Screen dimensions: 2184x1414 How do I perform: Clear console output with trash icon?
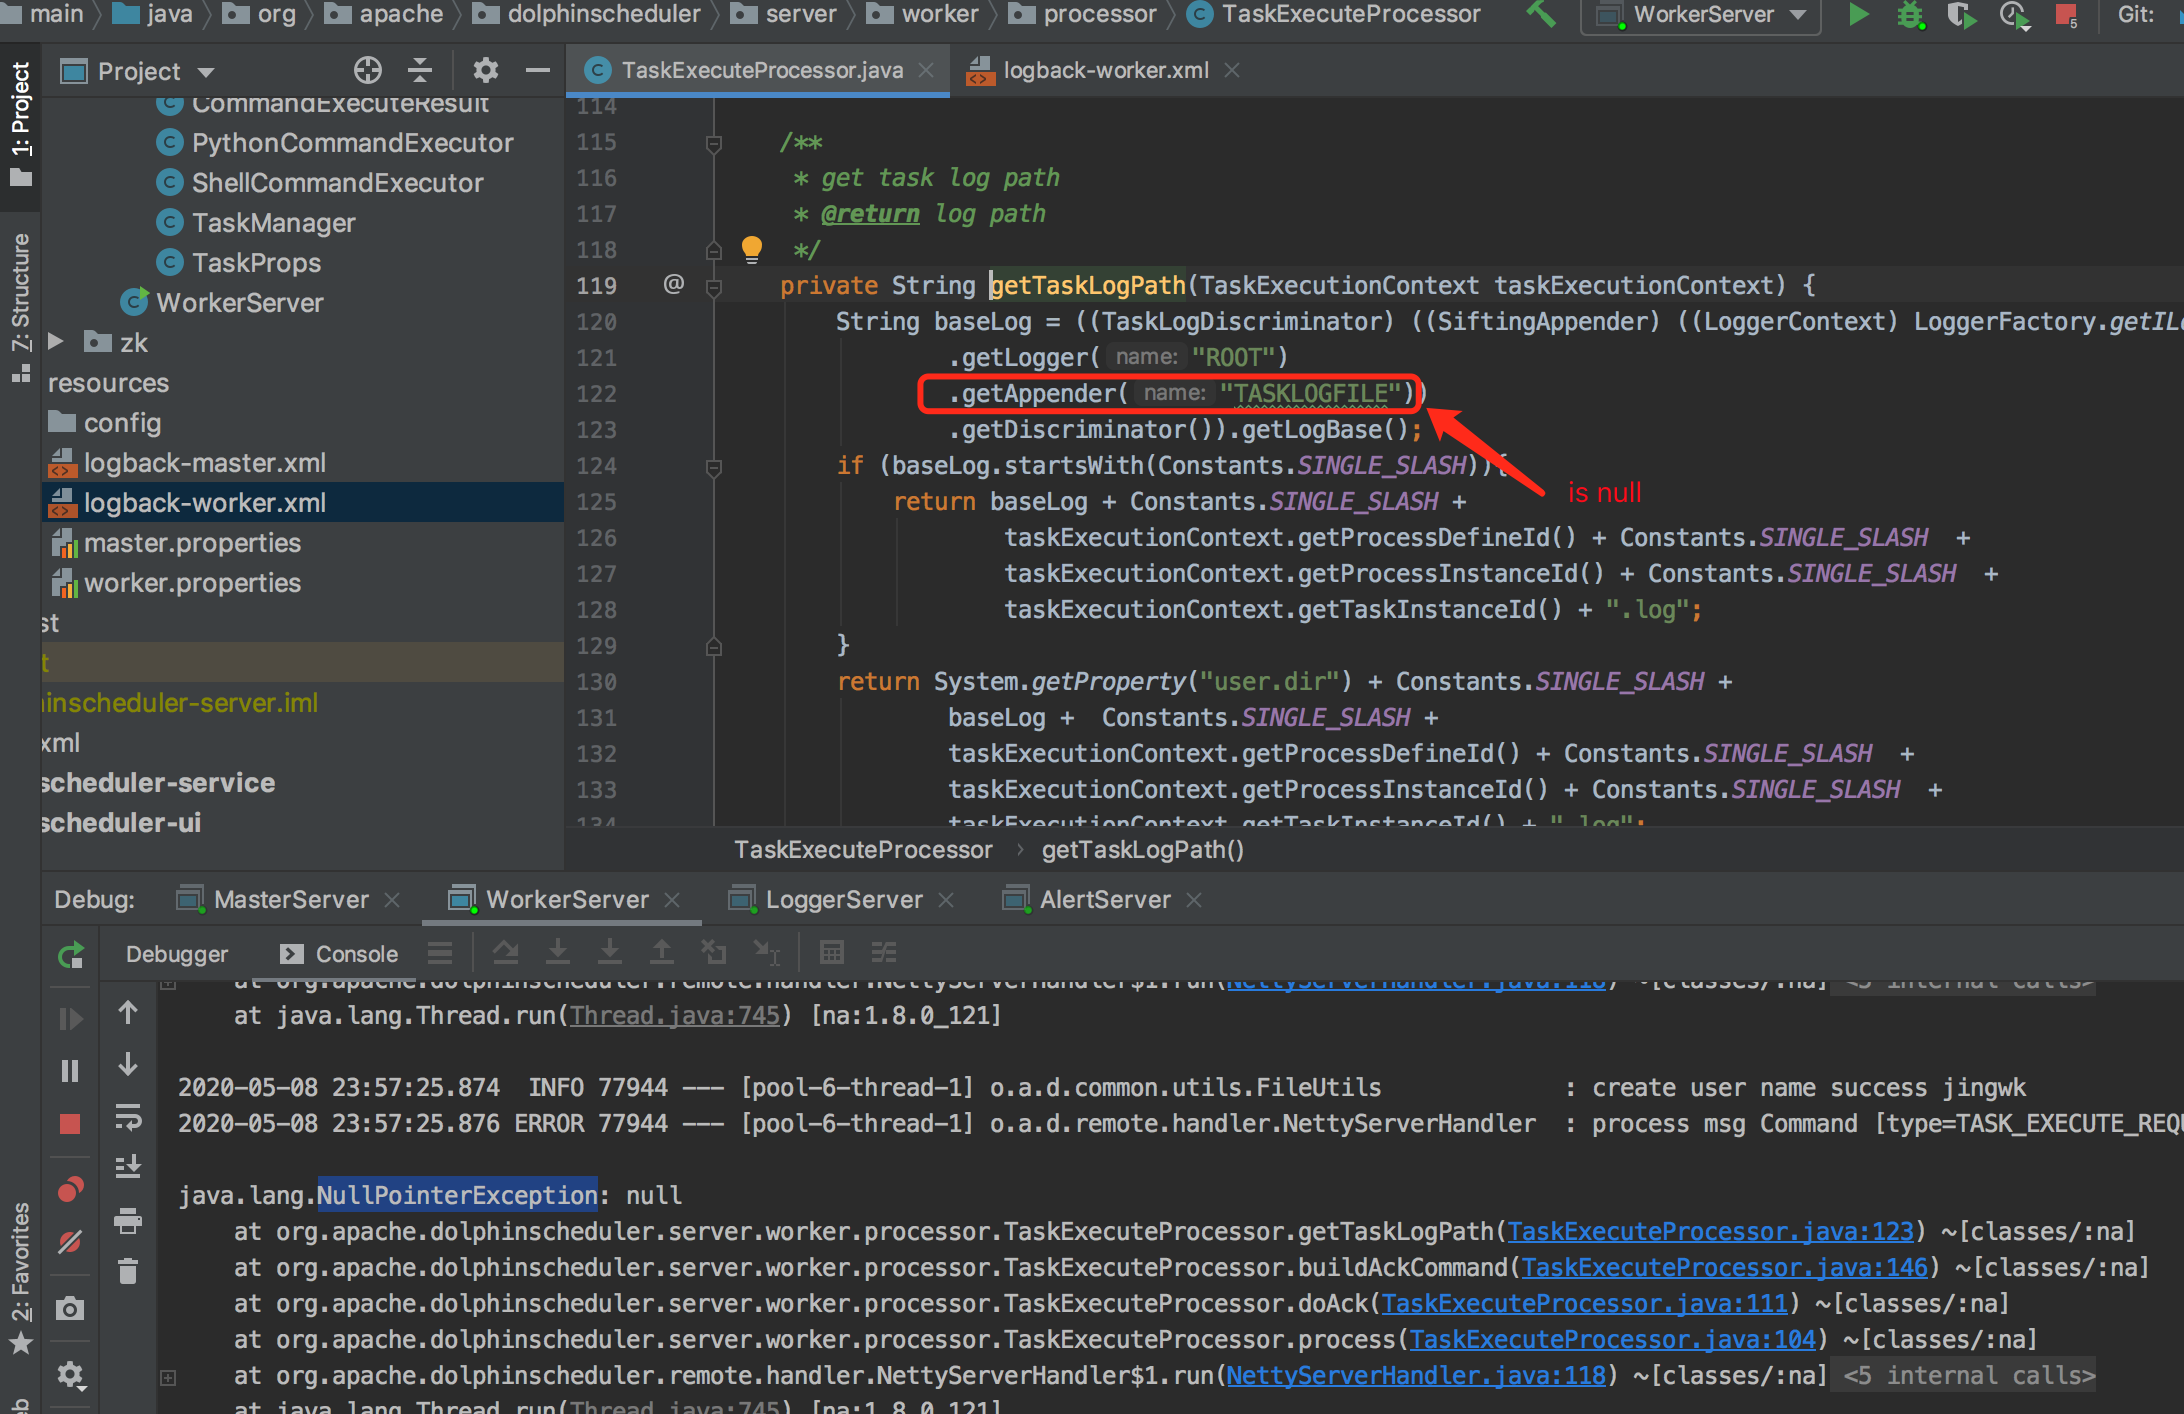pos(128,1271)
